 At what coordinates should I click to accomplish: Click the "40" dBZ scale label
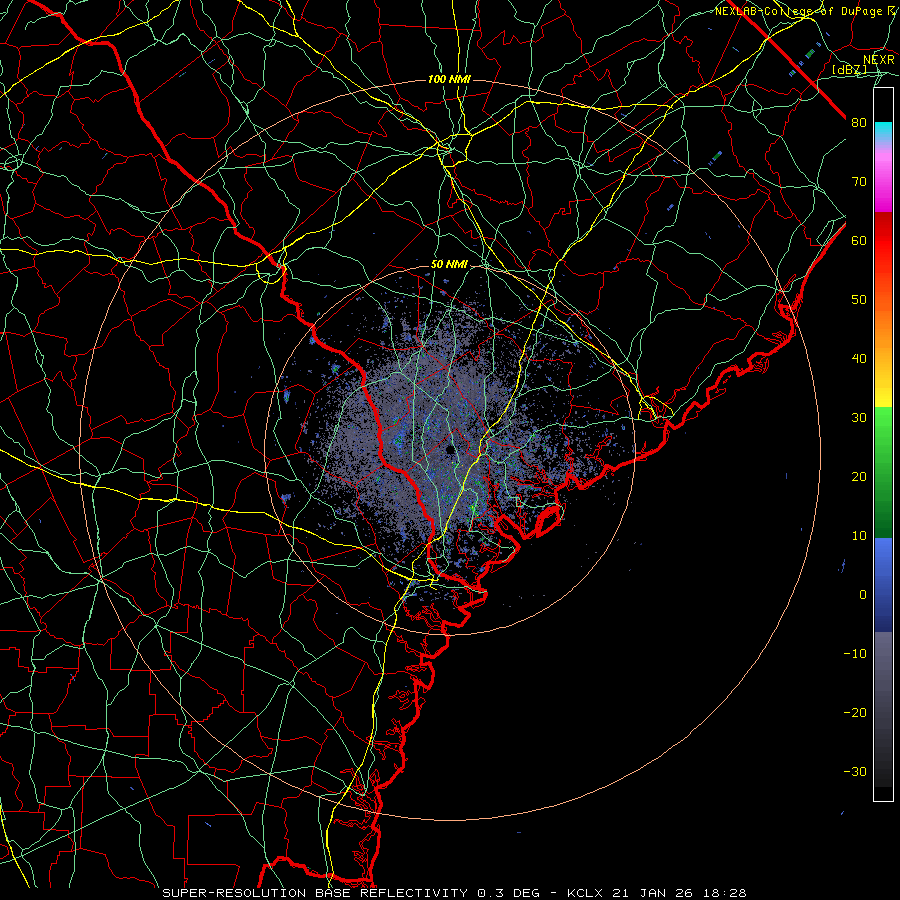[x=859, y=359]
